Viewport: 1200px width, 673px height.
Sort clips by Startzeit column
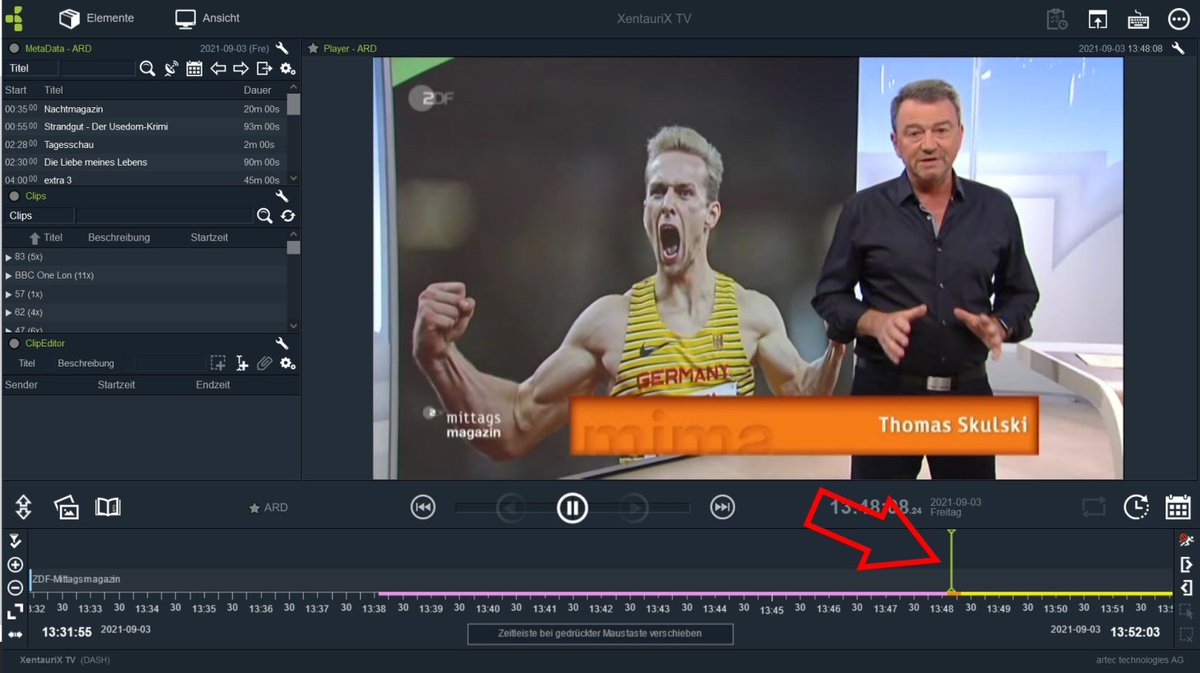pos(209,238)
